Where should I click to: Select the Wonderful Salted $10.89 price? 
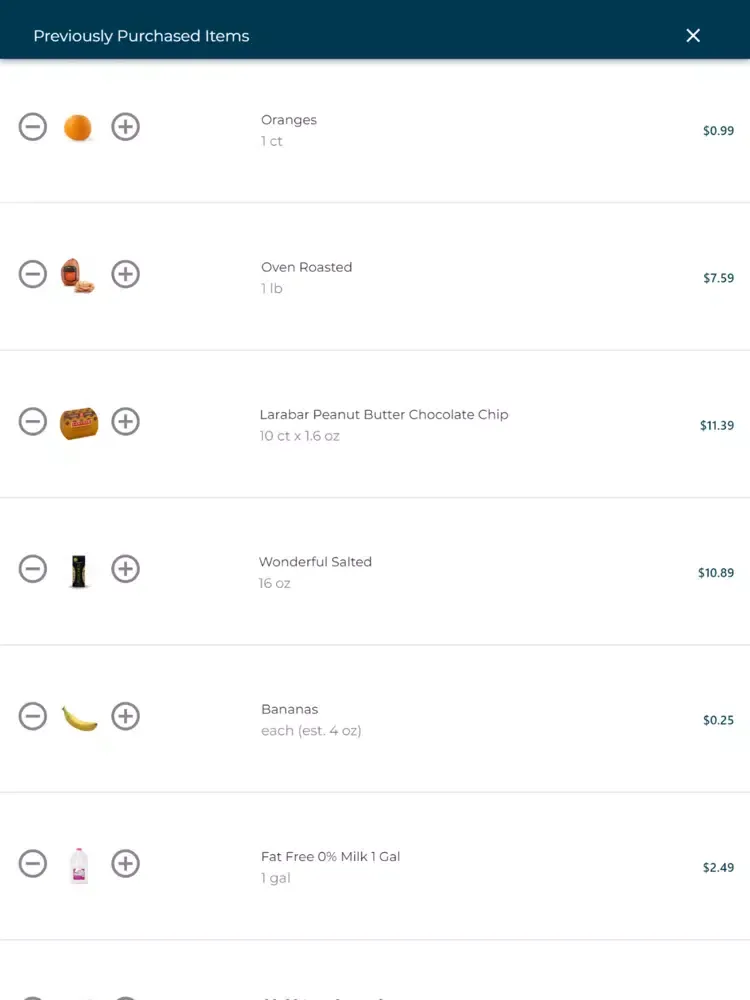tap(716, 573)
